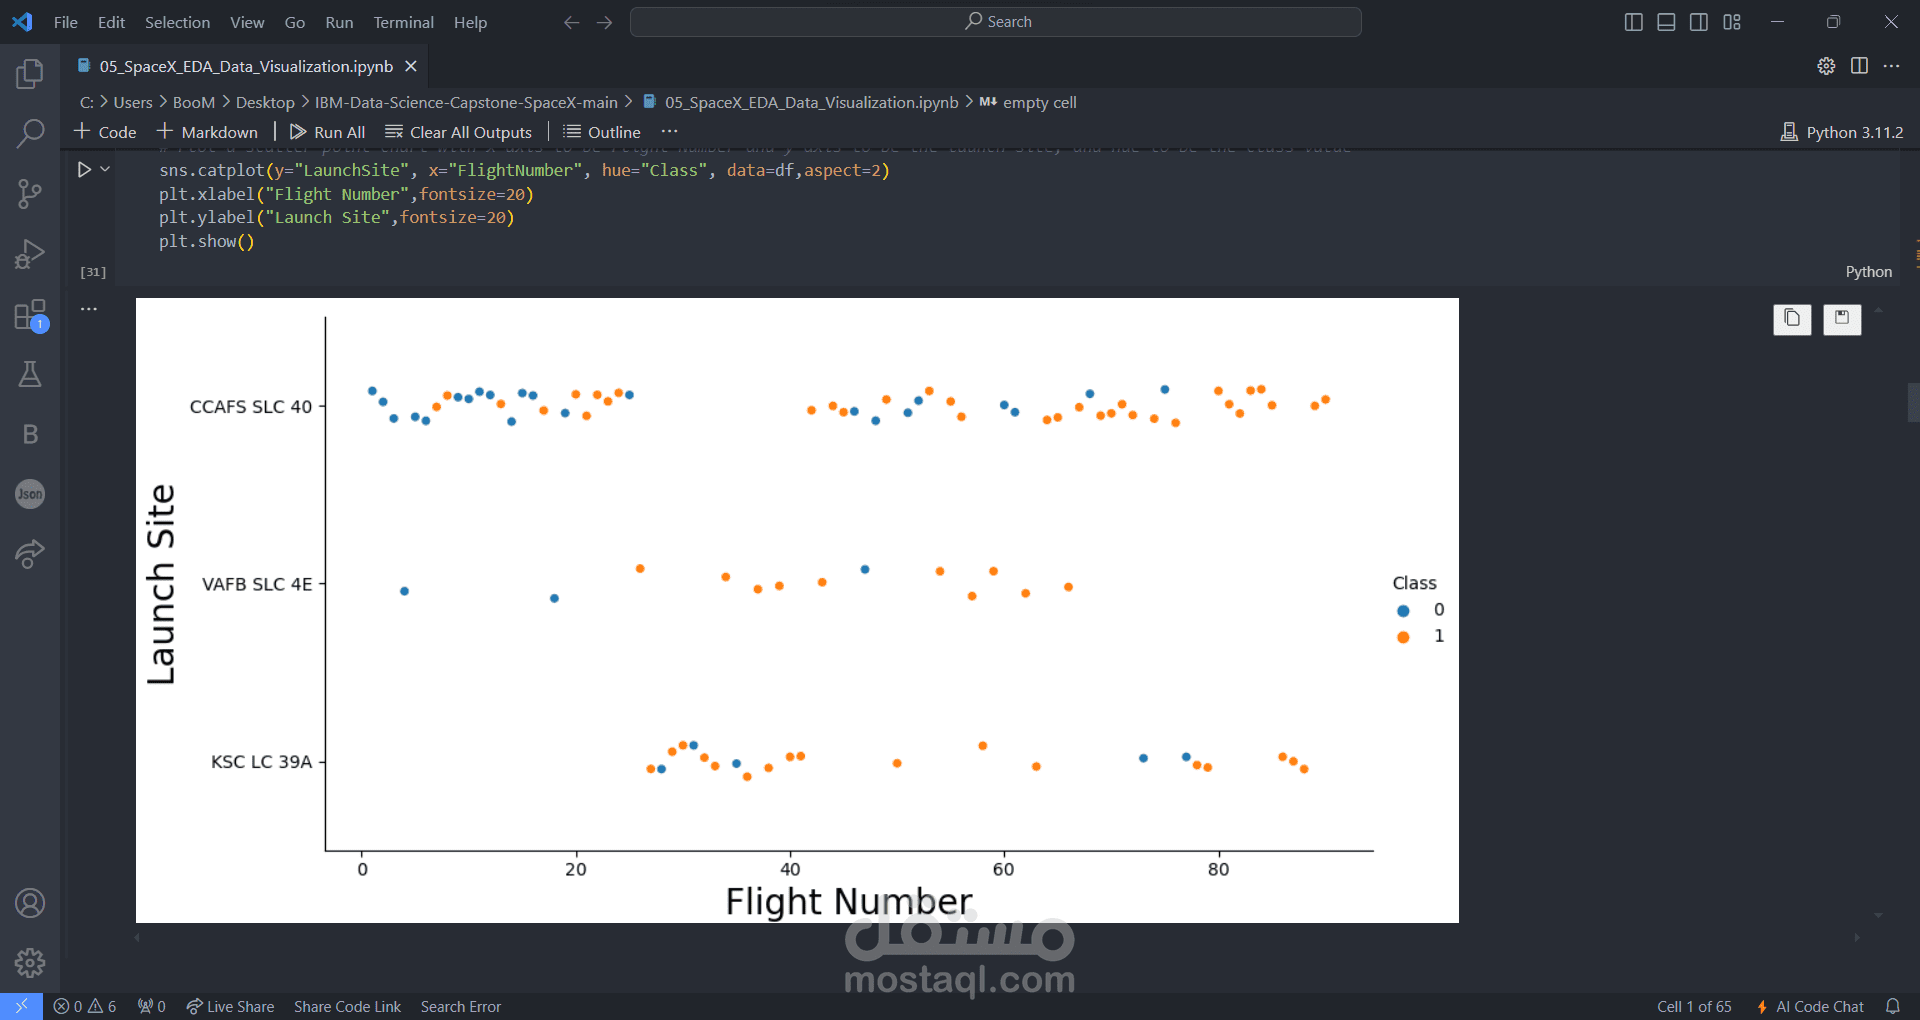Image resolution: width=1920 pixels, height=1020 pixels.
Task: Open the Explorer view in activity bar
Action: [30, 73]
